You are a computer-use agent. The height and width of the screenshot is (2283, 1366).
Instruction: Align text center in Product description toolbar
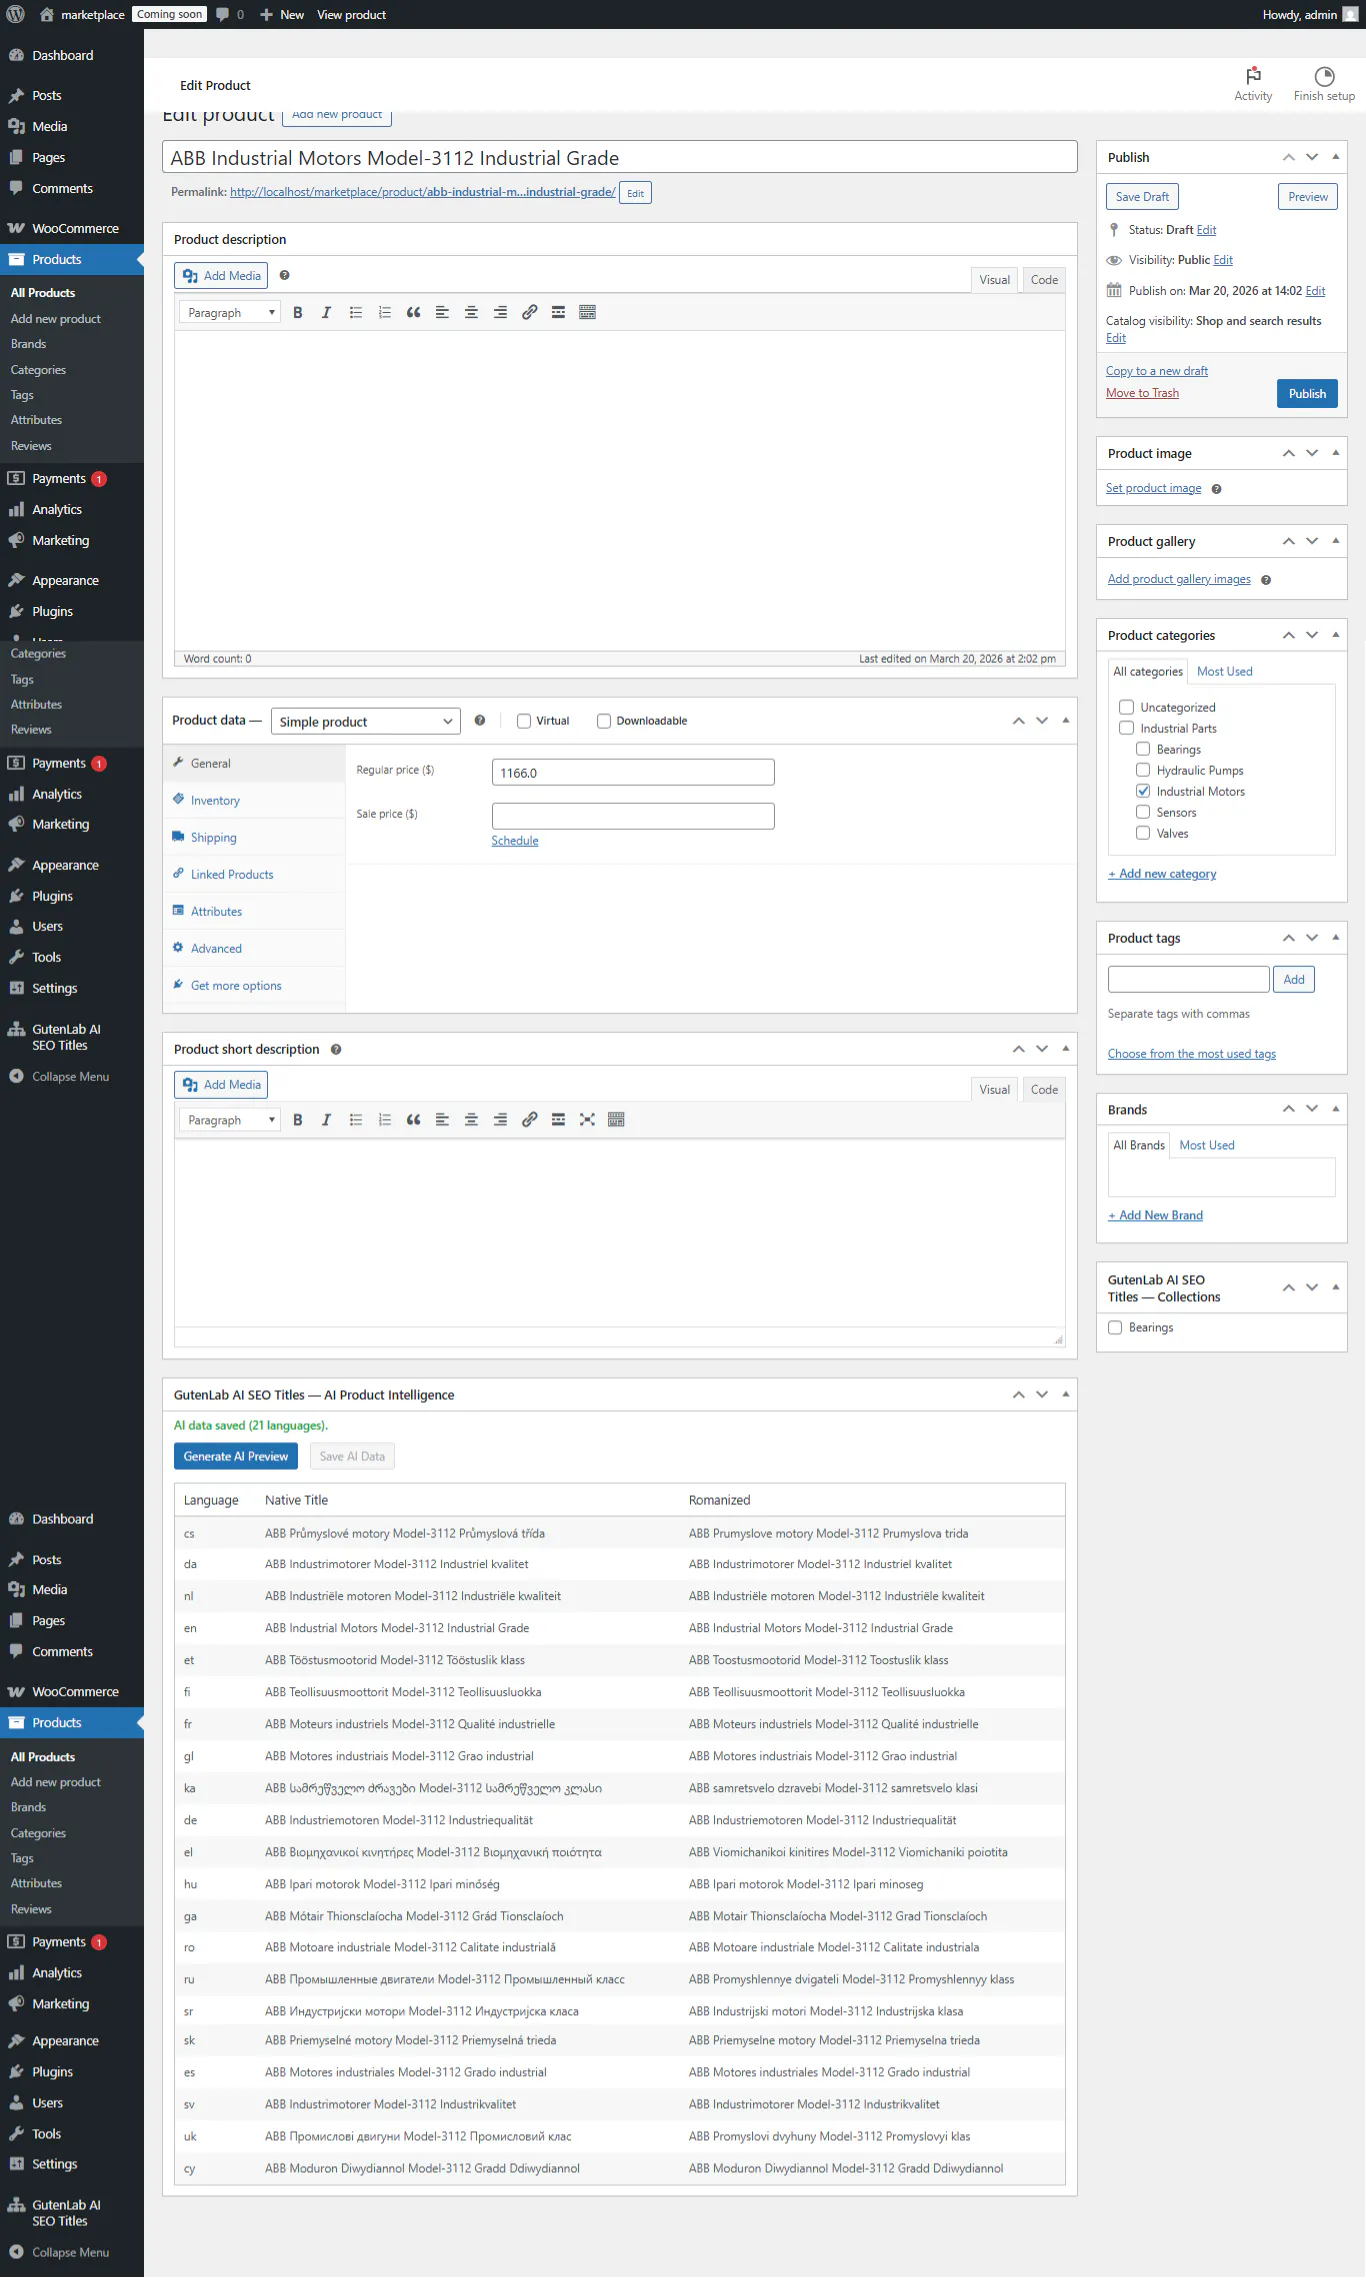471,313
